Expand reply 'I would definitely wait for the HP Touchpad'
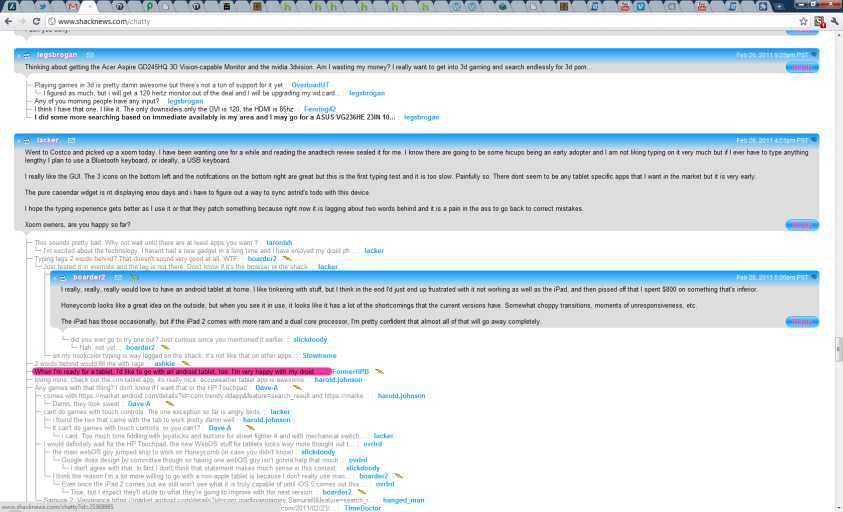This screenshot has width=843, height=512. click(x=199, y=444)
